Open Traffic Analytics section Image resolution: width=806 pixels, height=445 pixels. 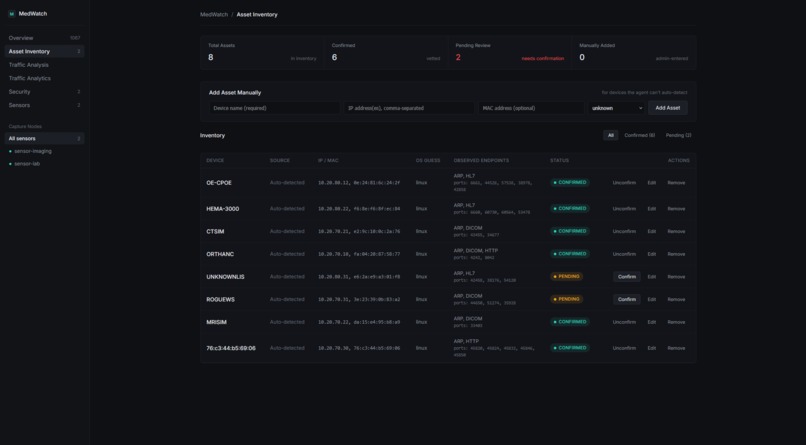tap(44, 78)
